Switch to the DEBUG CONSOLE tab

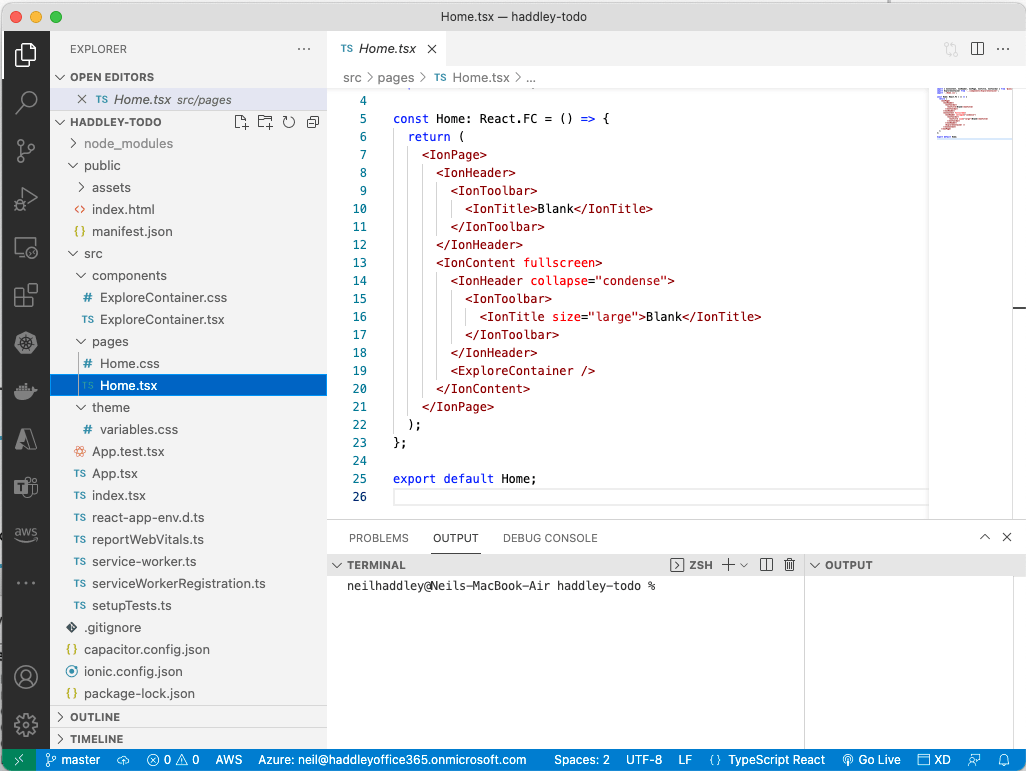coord(550,538)
